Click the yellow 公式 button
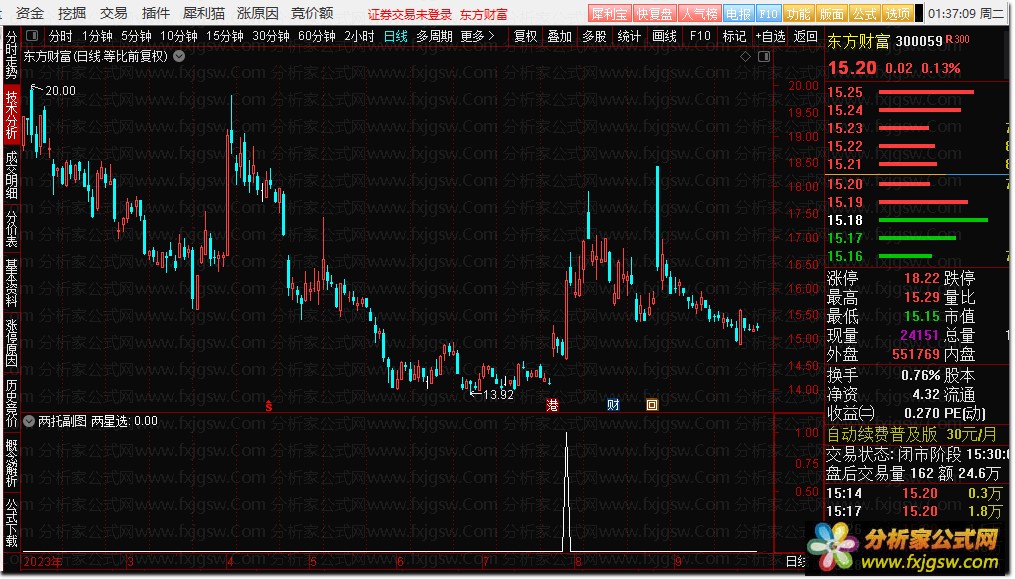The width and height of the screenshot is (1015, 579). (864, 14)
